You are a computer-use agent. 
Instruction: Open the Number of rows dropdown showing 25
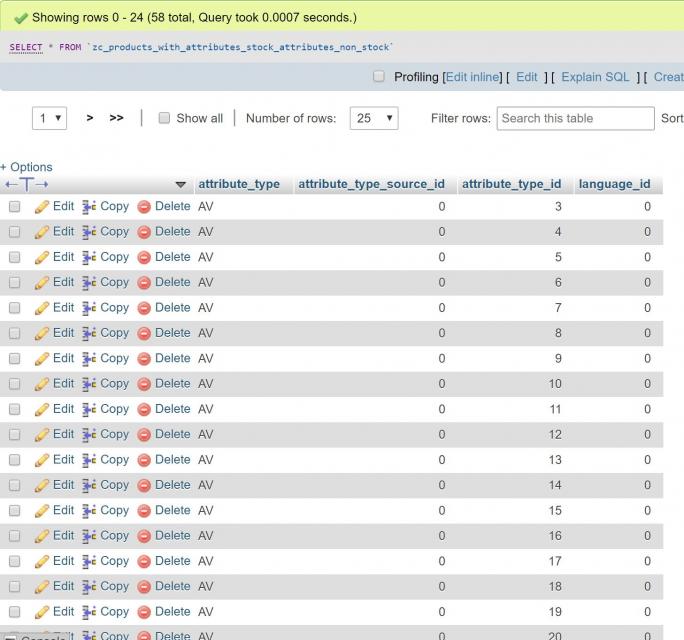pos(374,118)
